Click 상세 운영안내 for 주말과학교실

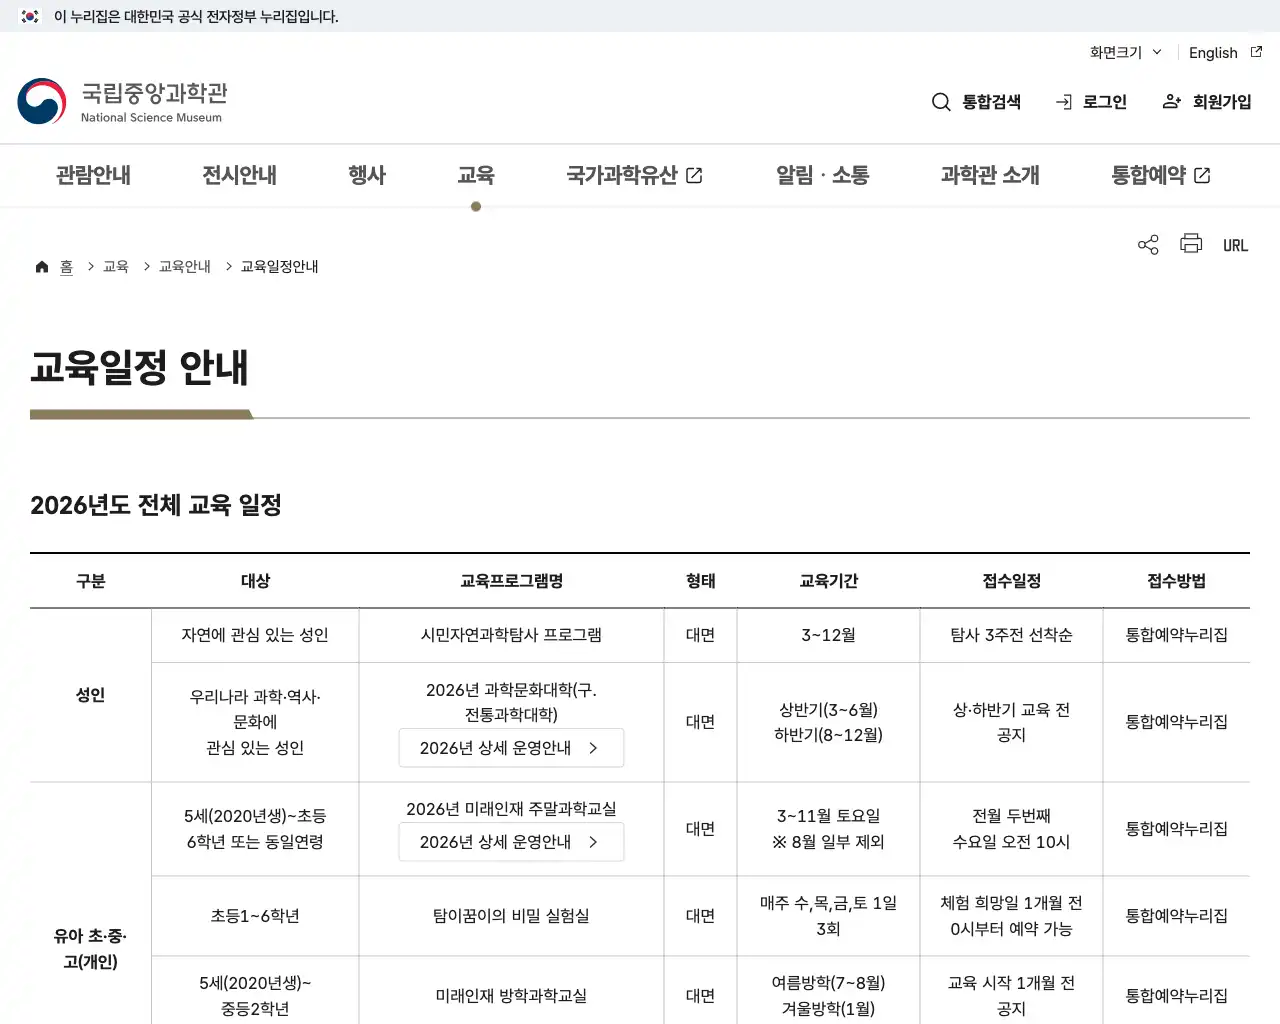tap(511, 841)
